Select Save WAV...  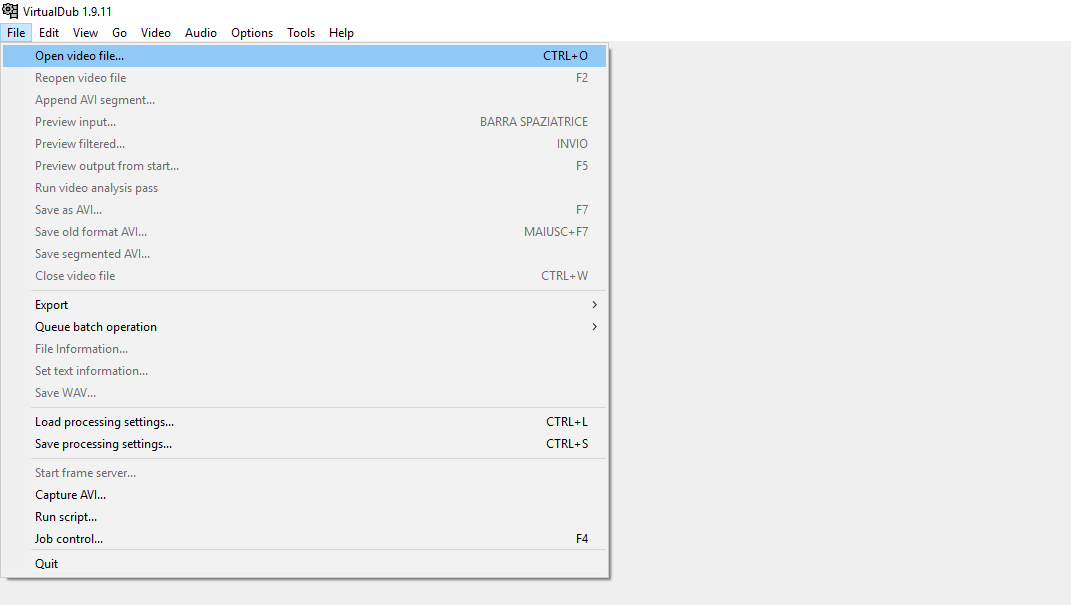click(x=305, y=393)
